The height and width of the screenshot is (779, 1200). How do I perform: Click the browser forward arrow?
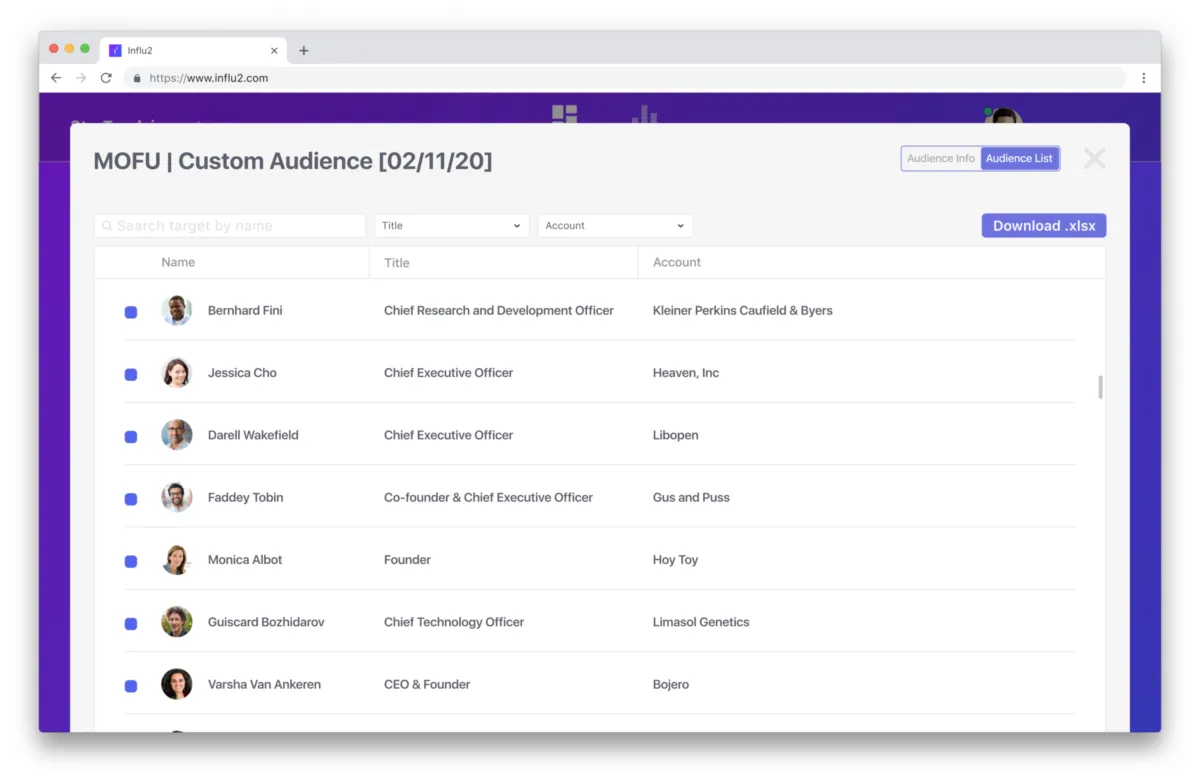81,78
